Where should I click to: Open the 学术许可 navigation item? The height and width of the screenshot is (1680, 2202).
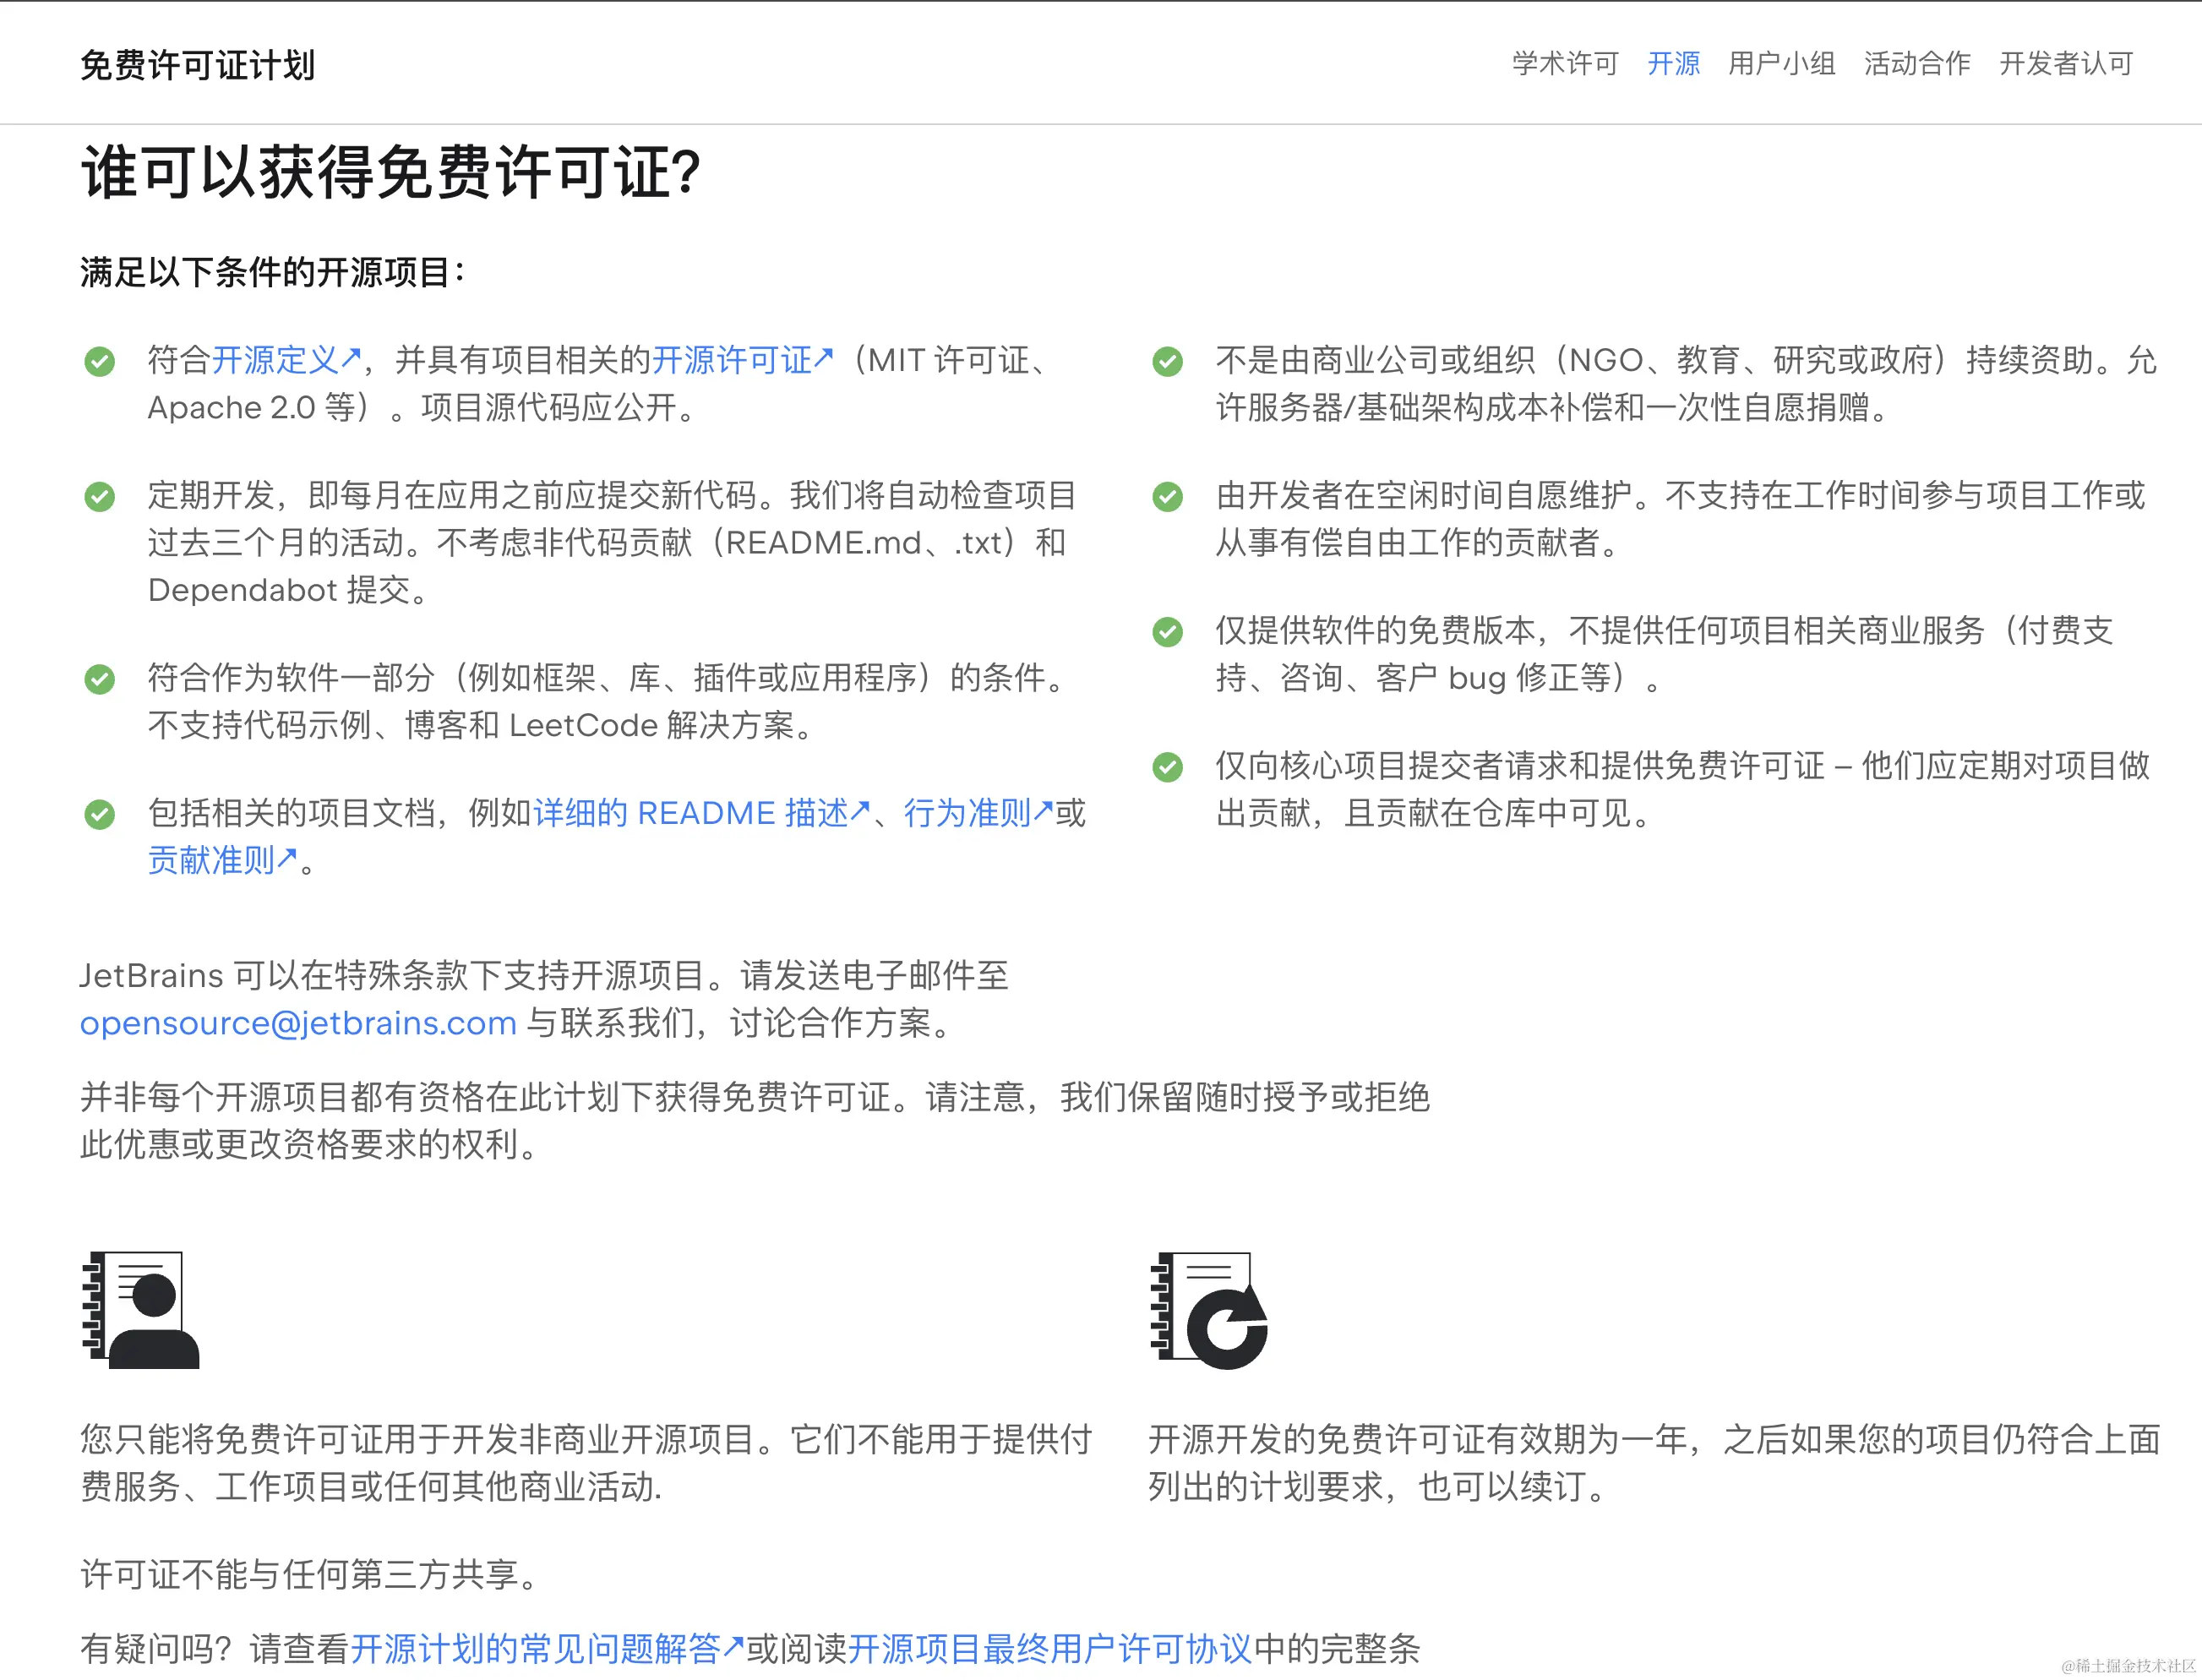coord(1564,64)
